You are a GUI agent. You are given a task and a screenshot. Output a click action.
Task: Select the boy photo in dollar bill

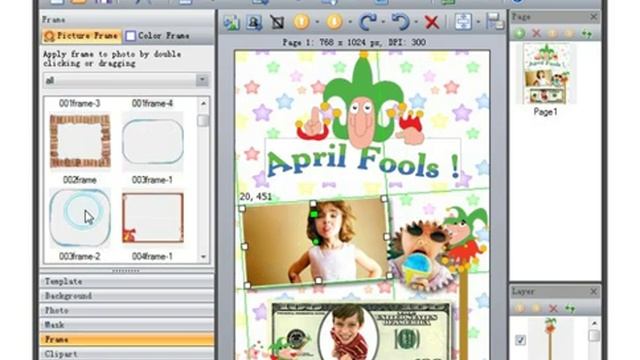click(x=348, y=331)
